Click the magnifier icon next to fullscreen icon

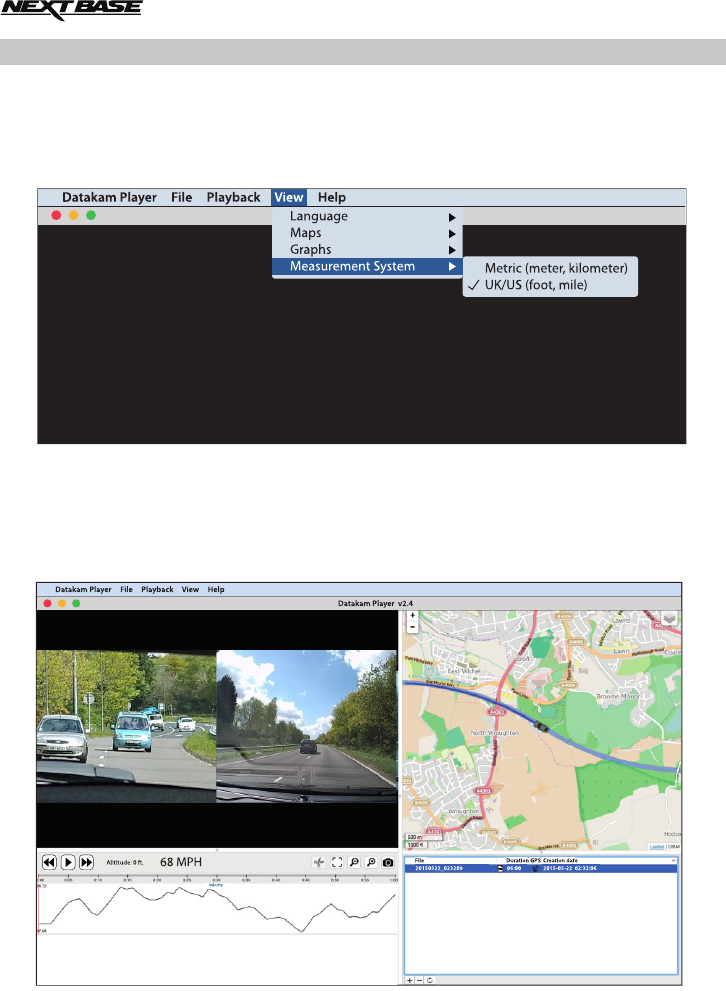click(x=354, y=862)
